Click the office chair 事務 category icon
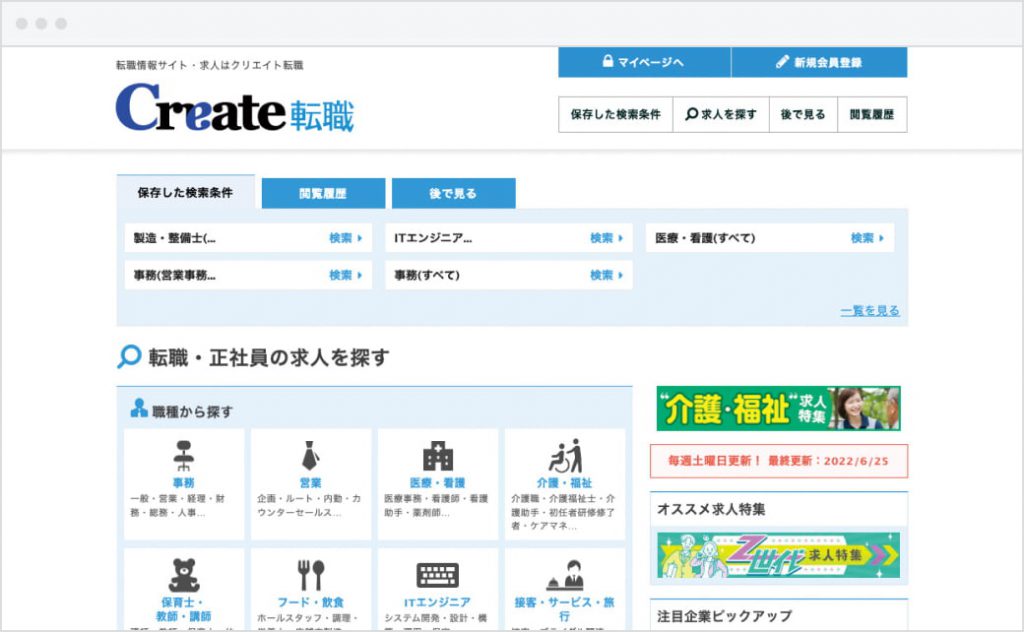 [184, 456]
